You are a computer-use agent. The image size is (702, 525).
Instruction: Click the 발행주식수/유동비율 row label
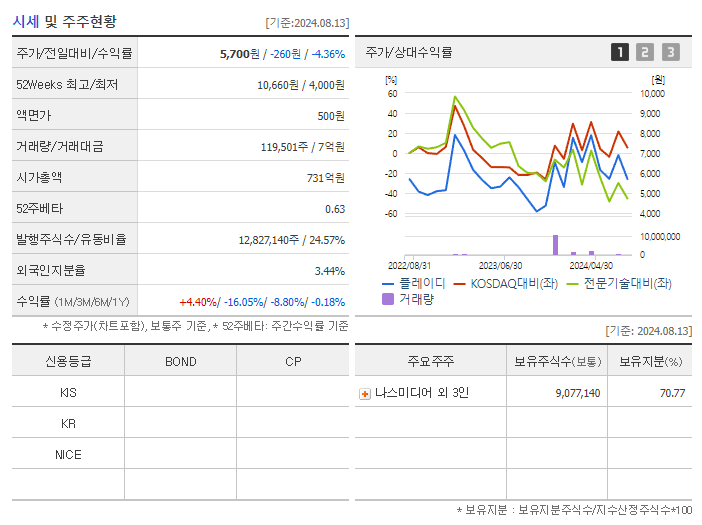click(x=71, y=239)
